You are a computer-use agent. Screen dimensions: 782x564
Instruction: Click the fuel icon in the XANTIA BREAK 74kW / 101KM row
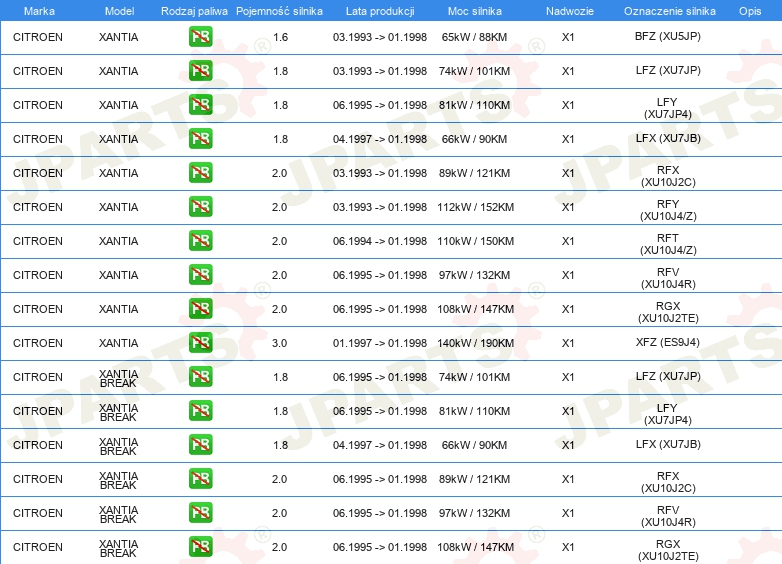tap(200, 376)
